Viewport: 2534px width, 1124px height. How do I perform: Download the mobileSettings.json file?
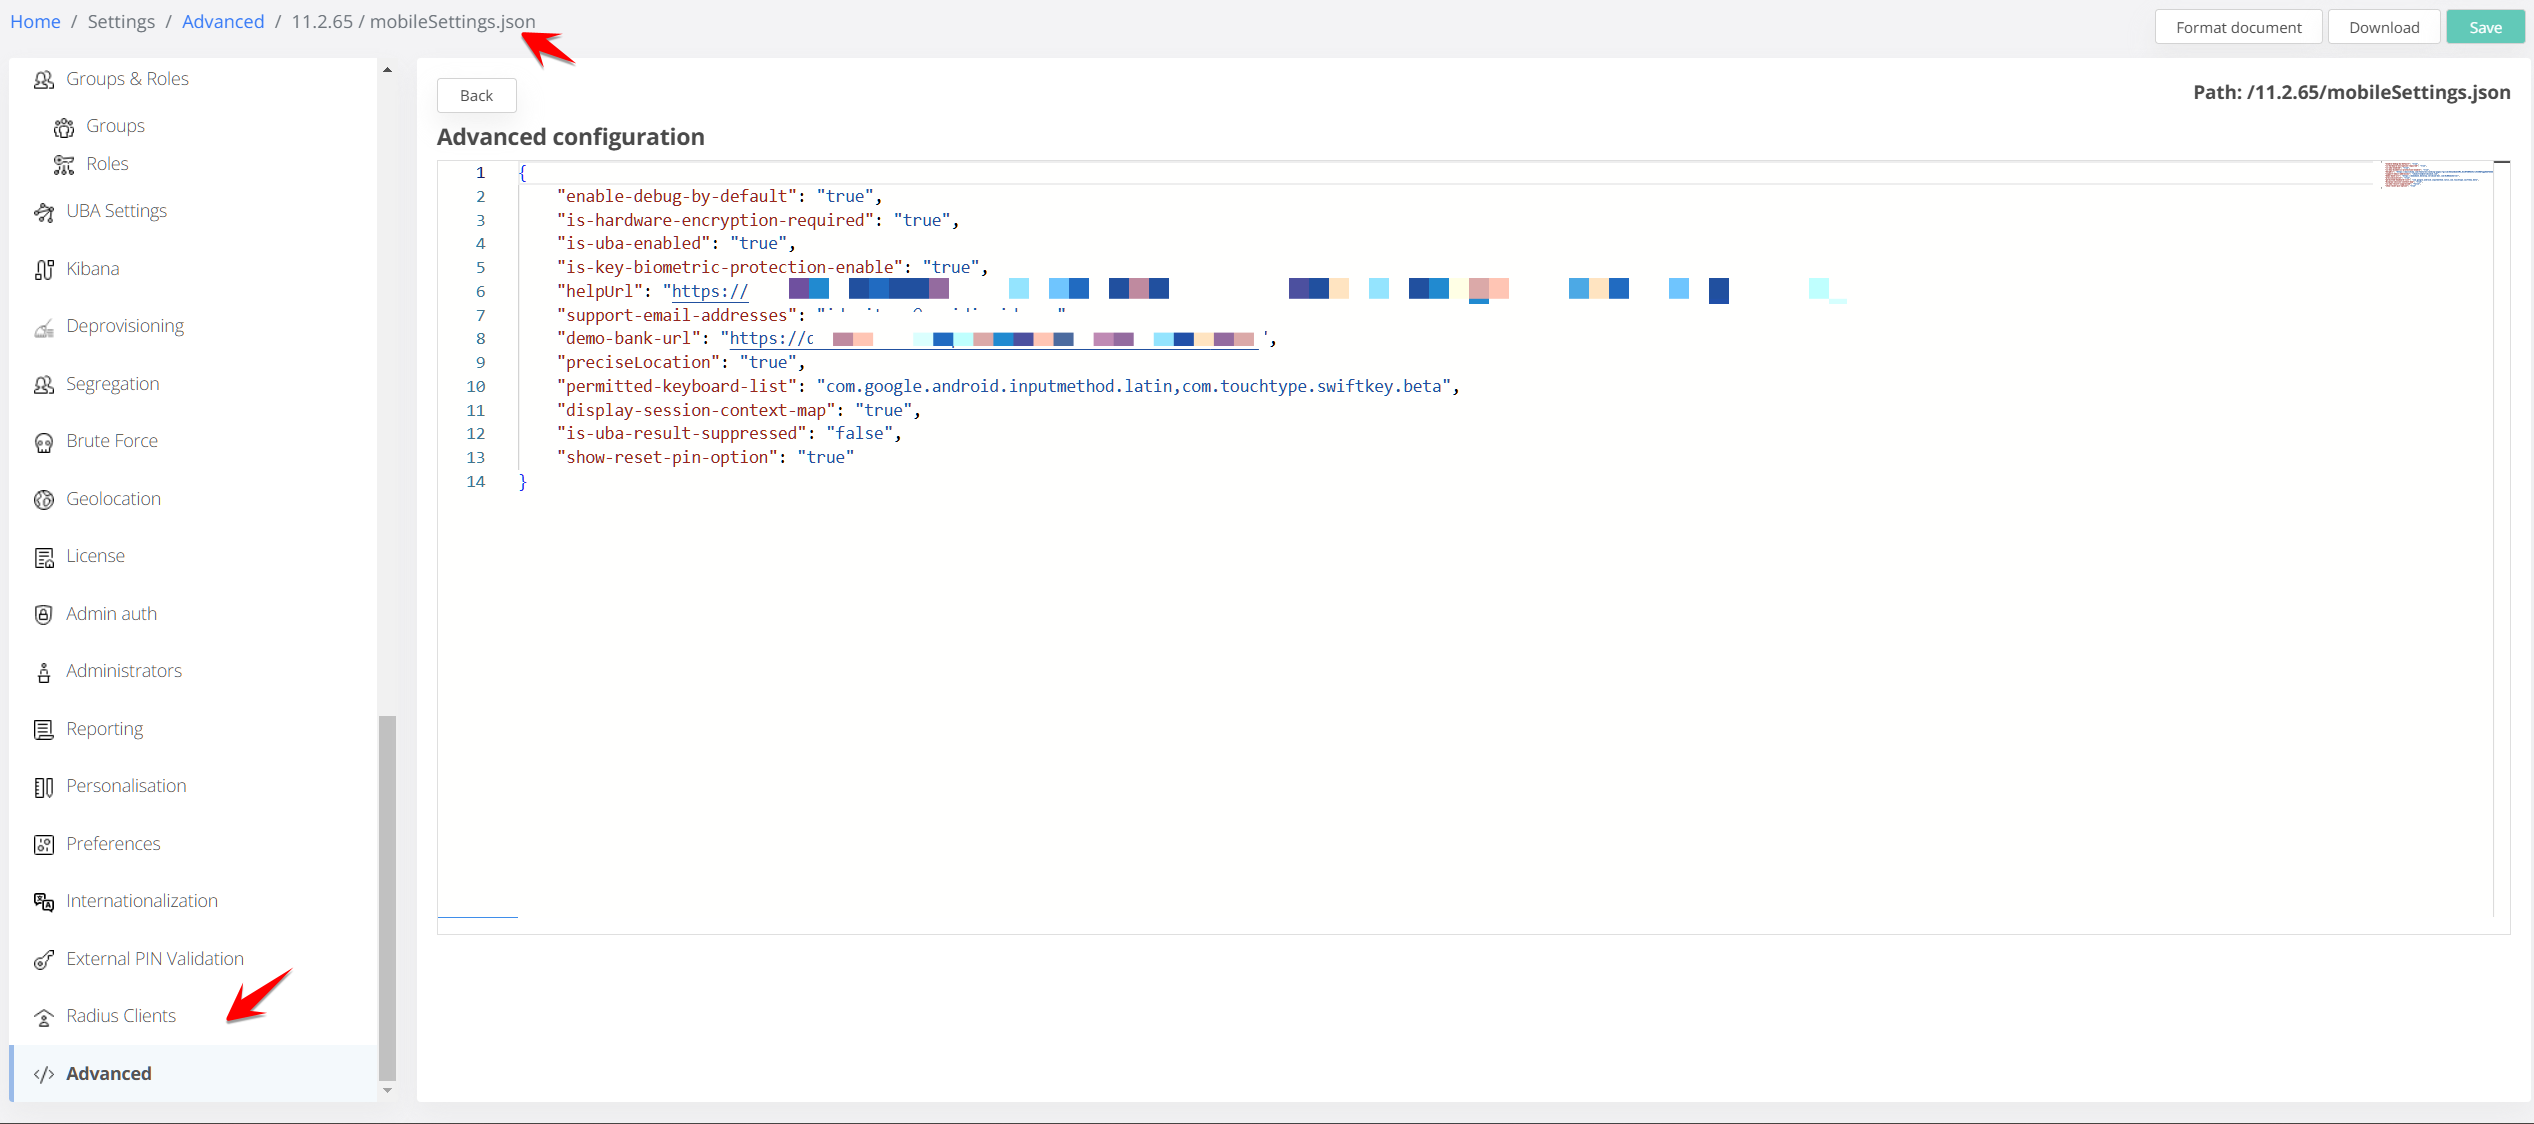pyautogui.click(x=2383, y=27)
